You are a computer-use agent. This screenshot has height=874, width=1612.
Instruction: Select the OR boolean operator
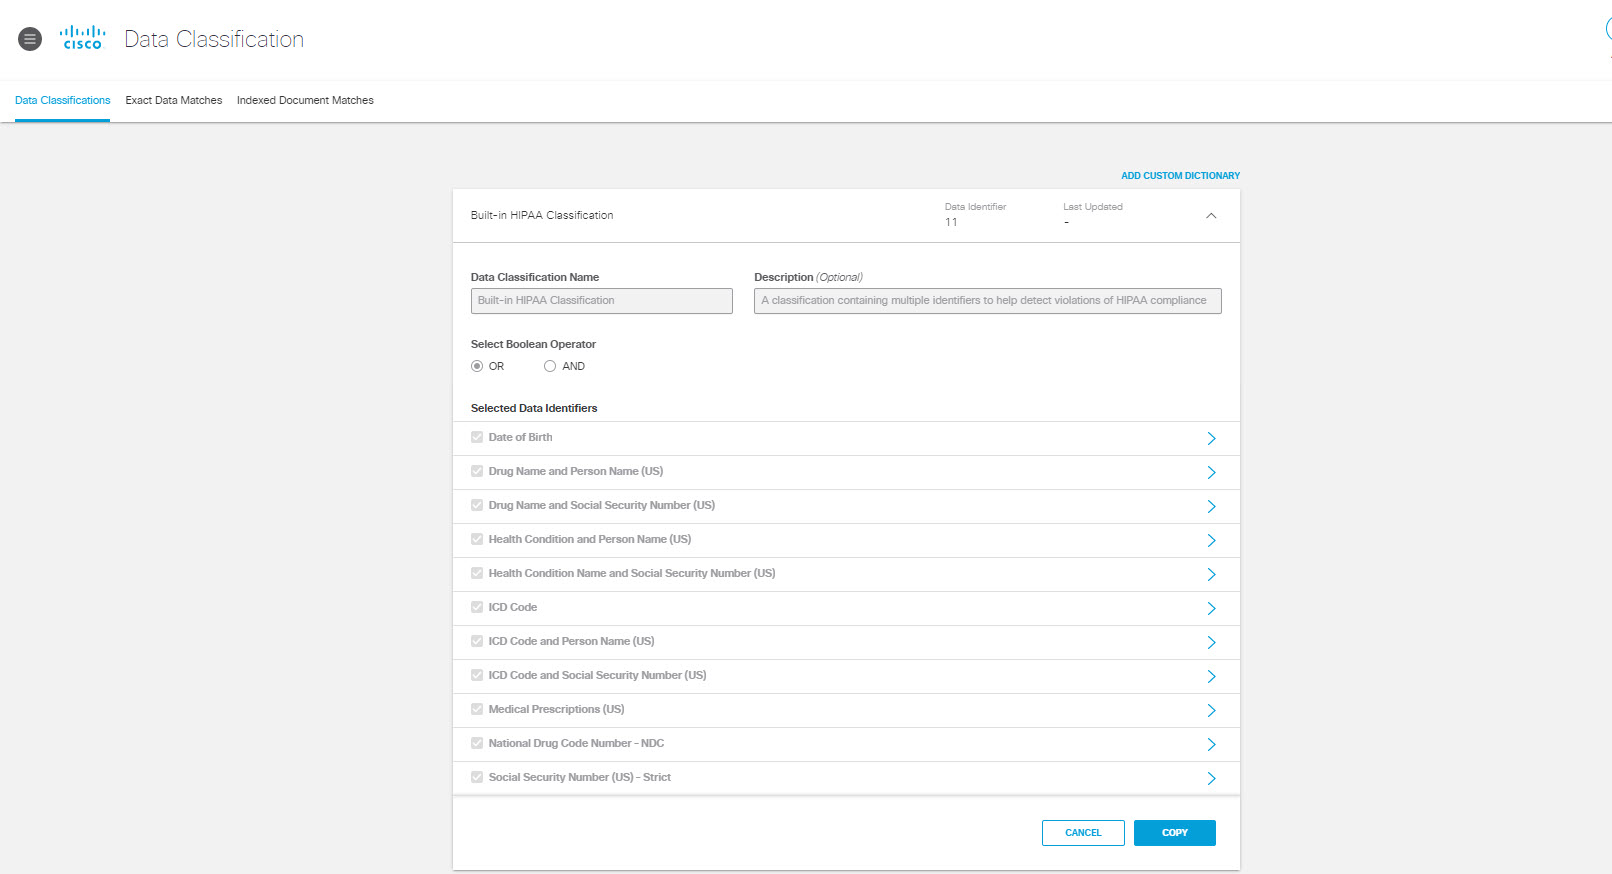tap(477, 366)
